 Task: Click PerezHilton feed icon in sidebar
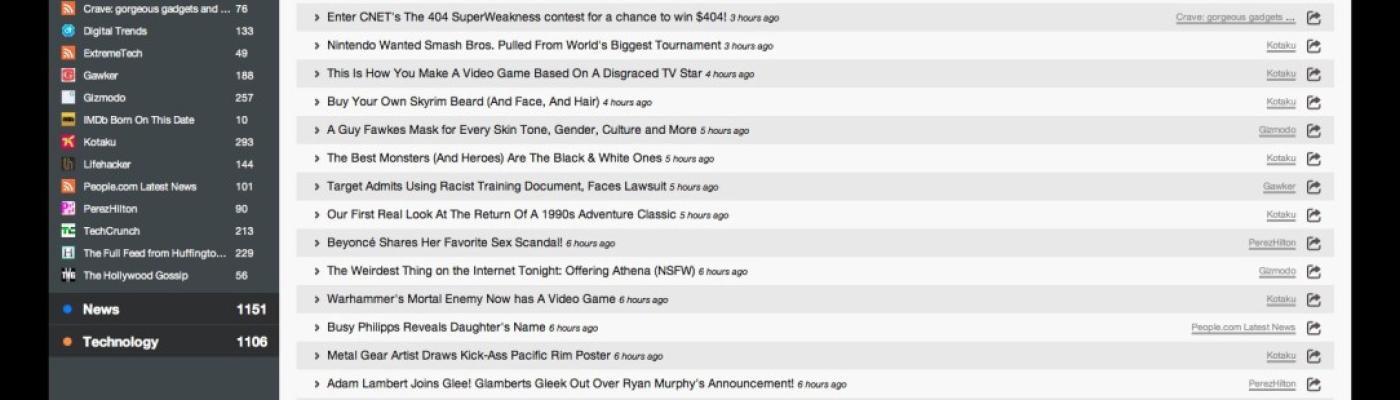point(68,209)
